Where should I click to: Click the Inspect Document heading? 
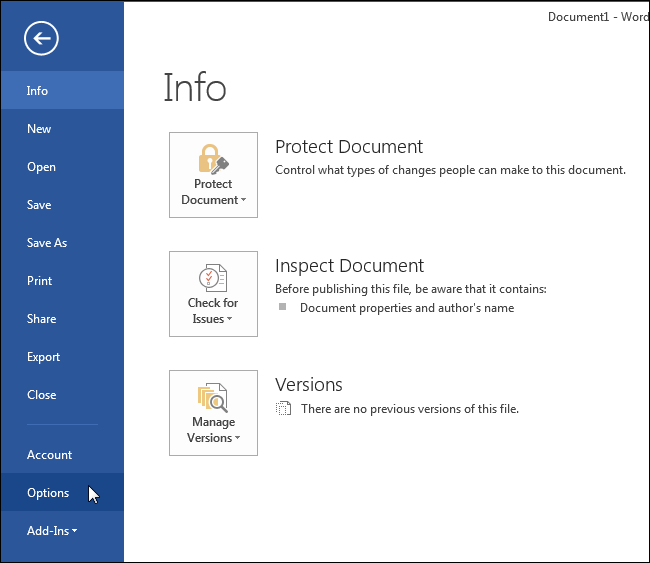click(x=349, y=266)
